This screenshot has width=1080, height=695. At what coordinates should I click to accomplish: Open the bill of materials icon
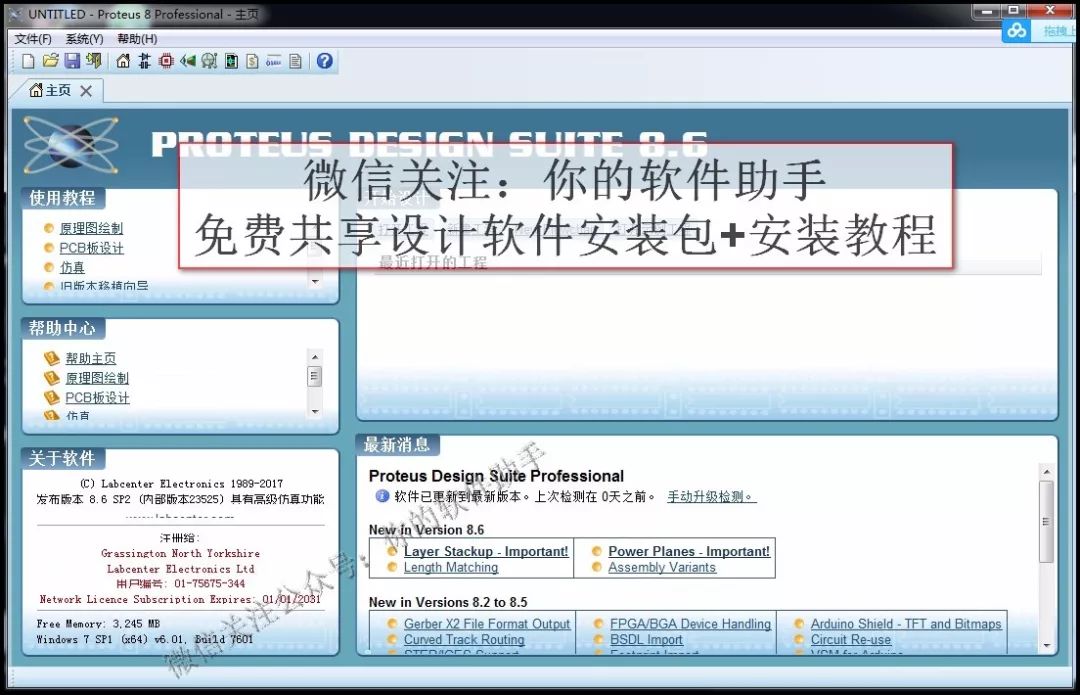pyautogui.click(x=253, y=61)
